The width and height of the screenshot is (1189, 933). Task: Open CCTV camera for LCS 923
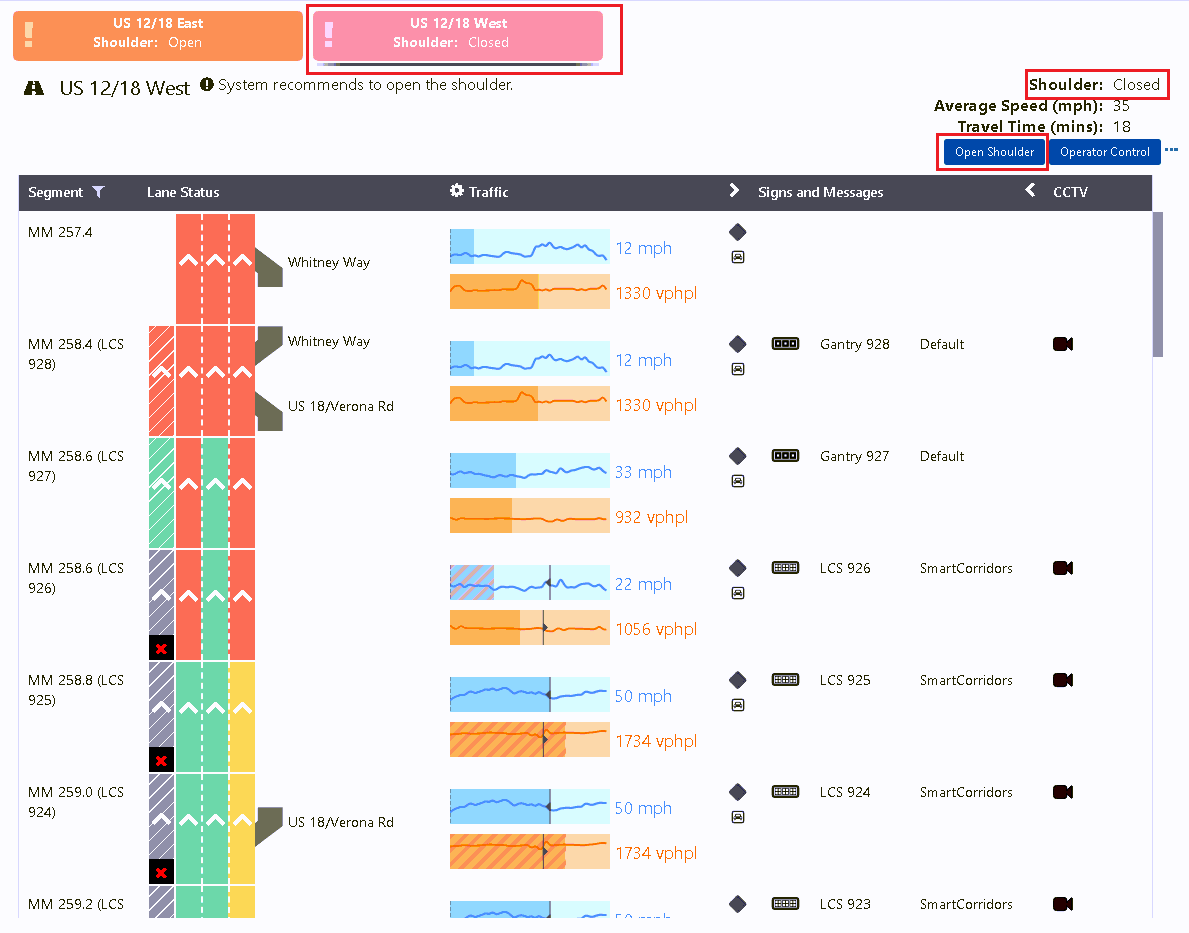click(1062, 904)
